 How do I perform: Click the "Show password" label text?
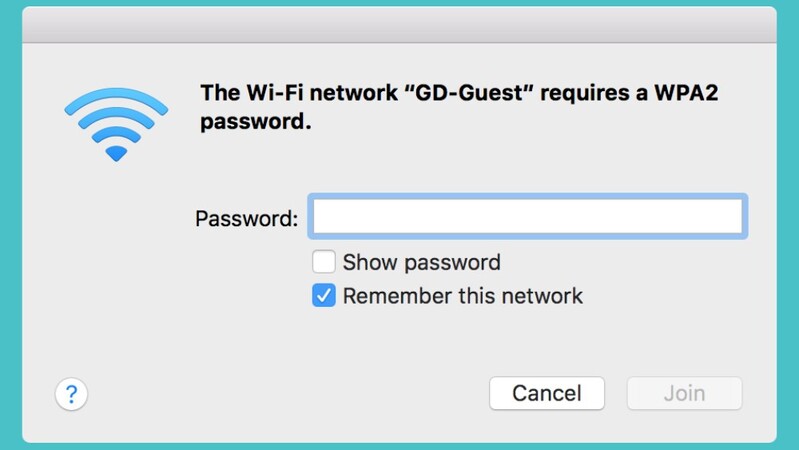pos(421,262)
